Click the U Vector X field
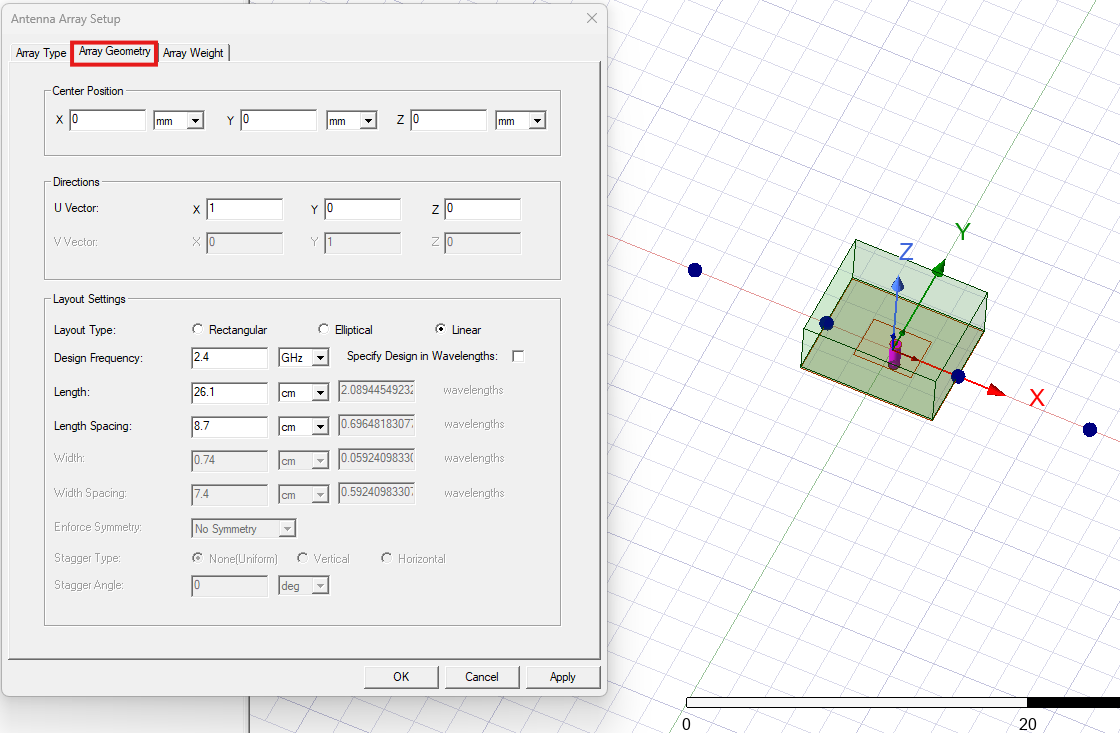The width and height of the screenshot is (1120, 733). [x=244, y=208]
